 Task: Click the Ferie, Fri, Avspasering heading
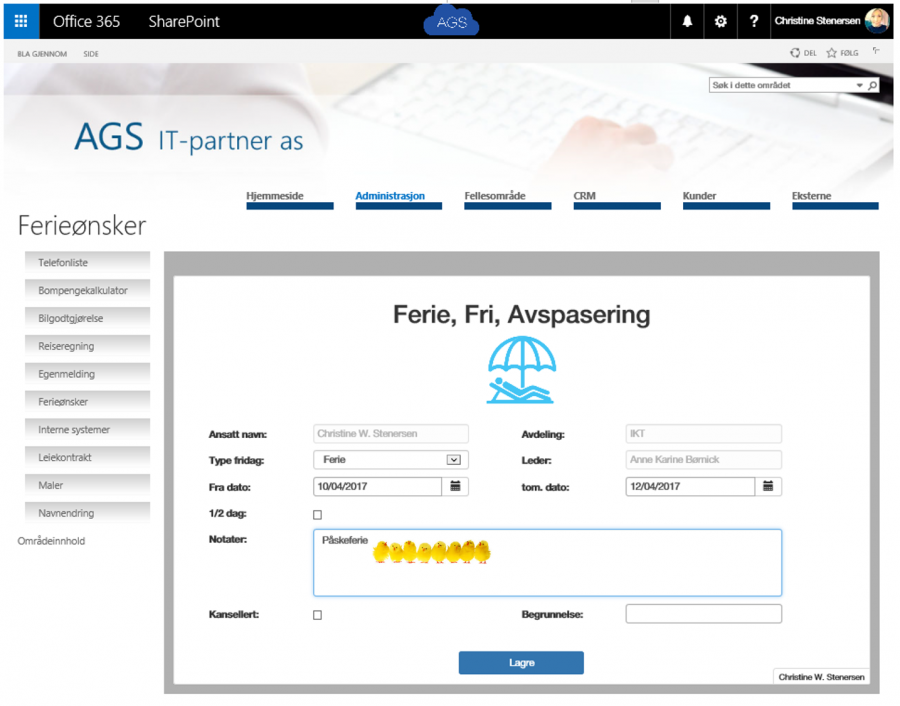(521, 315)
